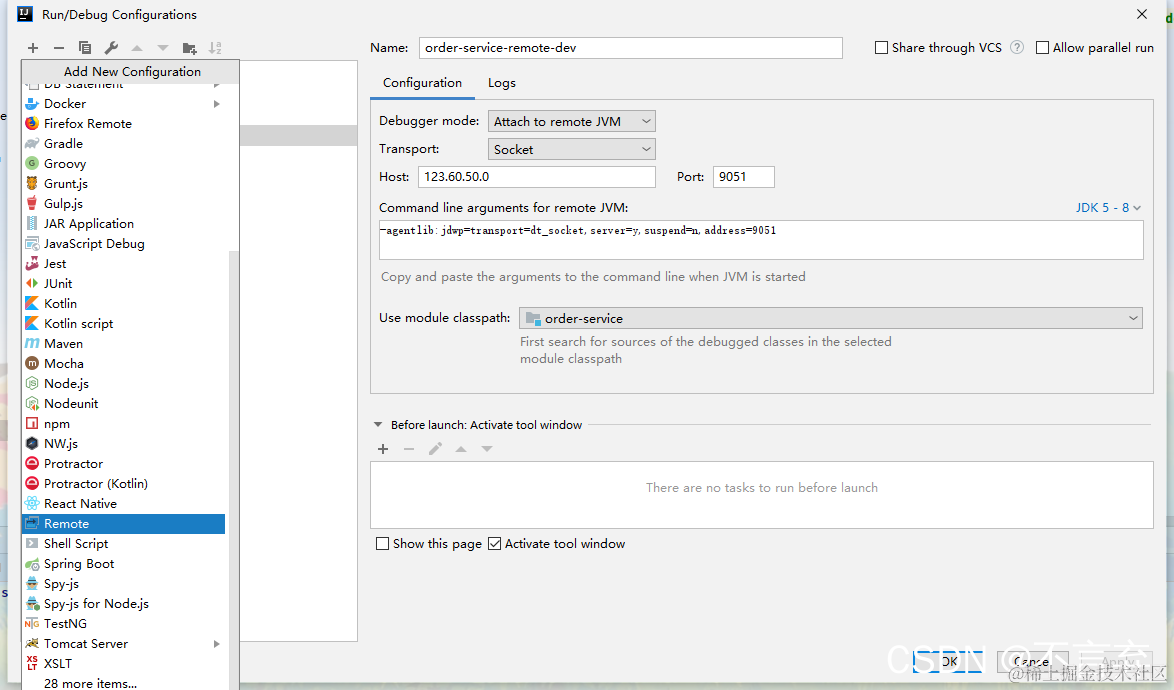Select Kotlin script entry
This screenshot has height=690, width=1174.
click(124, 323)
